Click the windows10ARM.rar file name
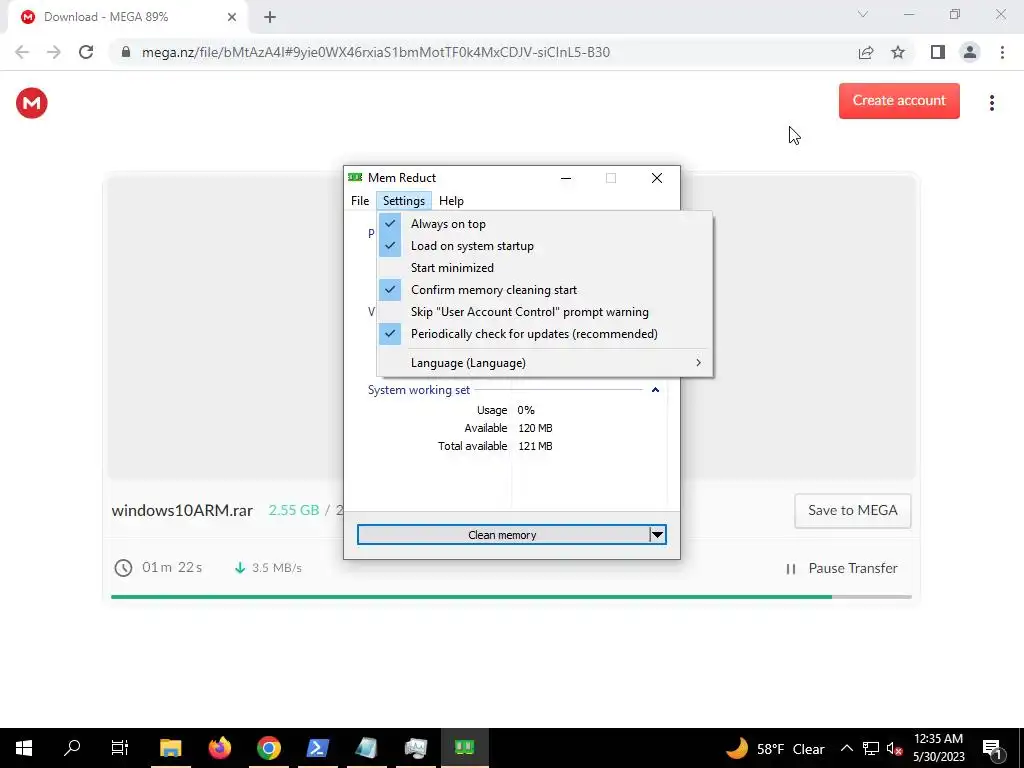 click(182, 511)
